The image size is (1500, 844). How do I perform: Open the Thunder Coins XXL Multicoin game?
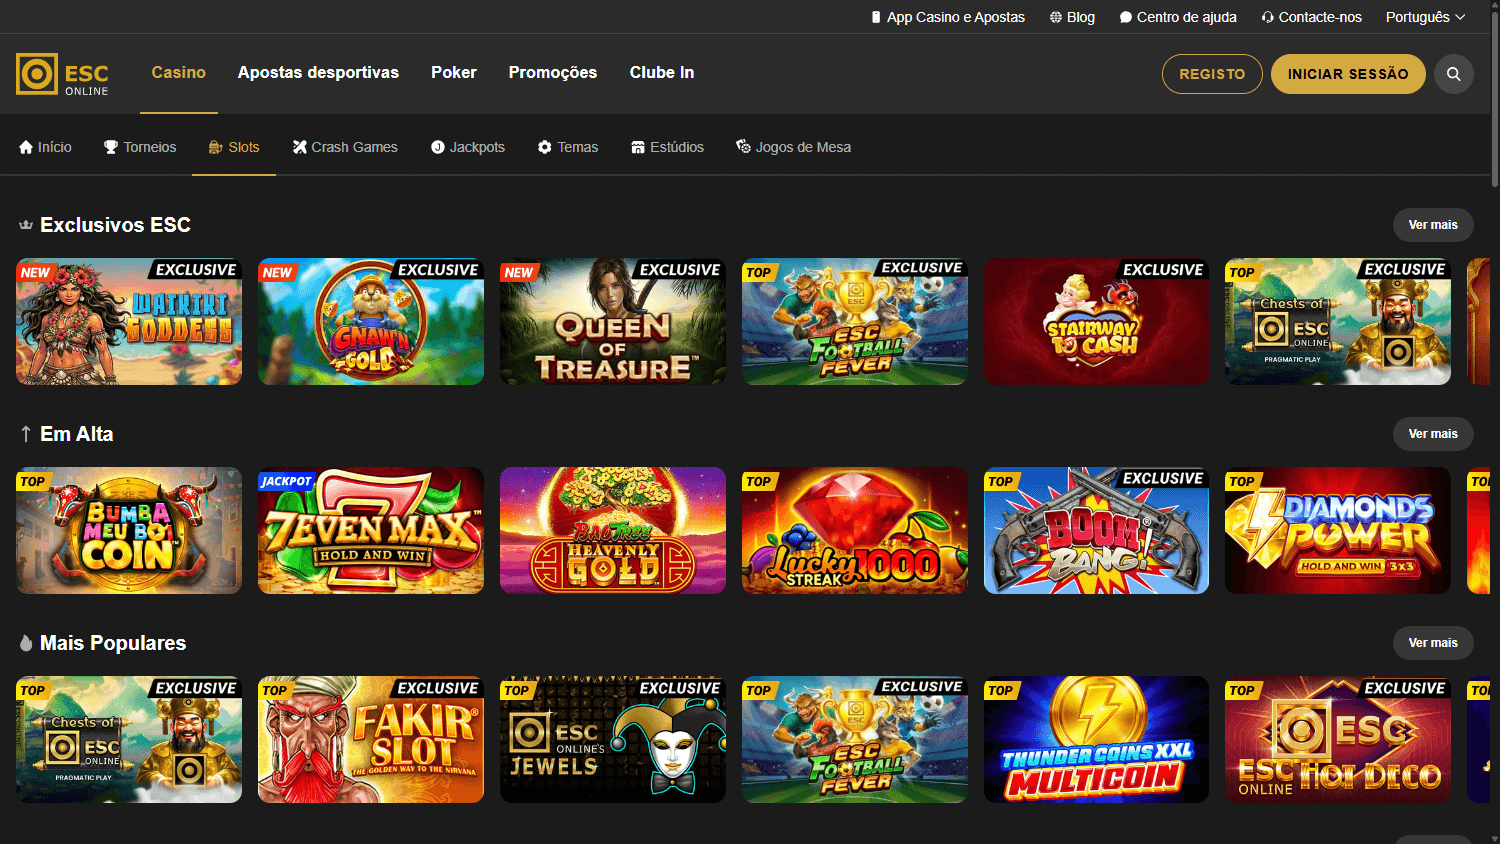pos(1096,740)
